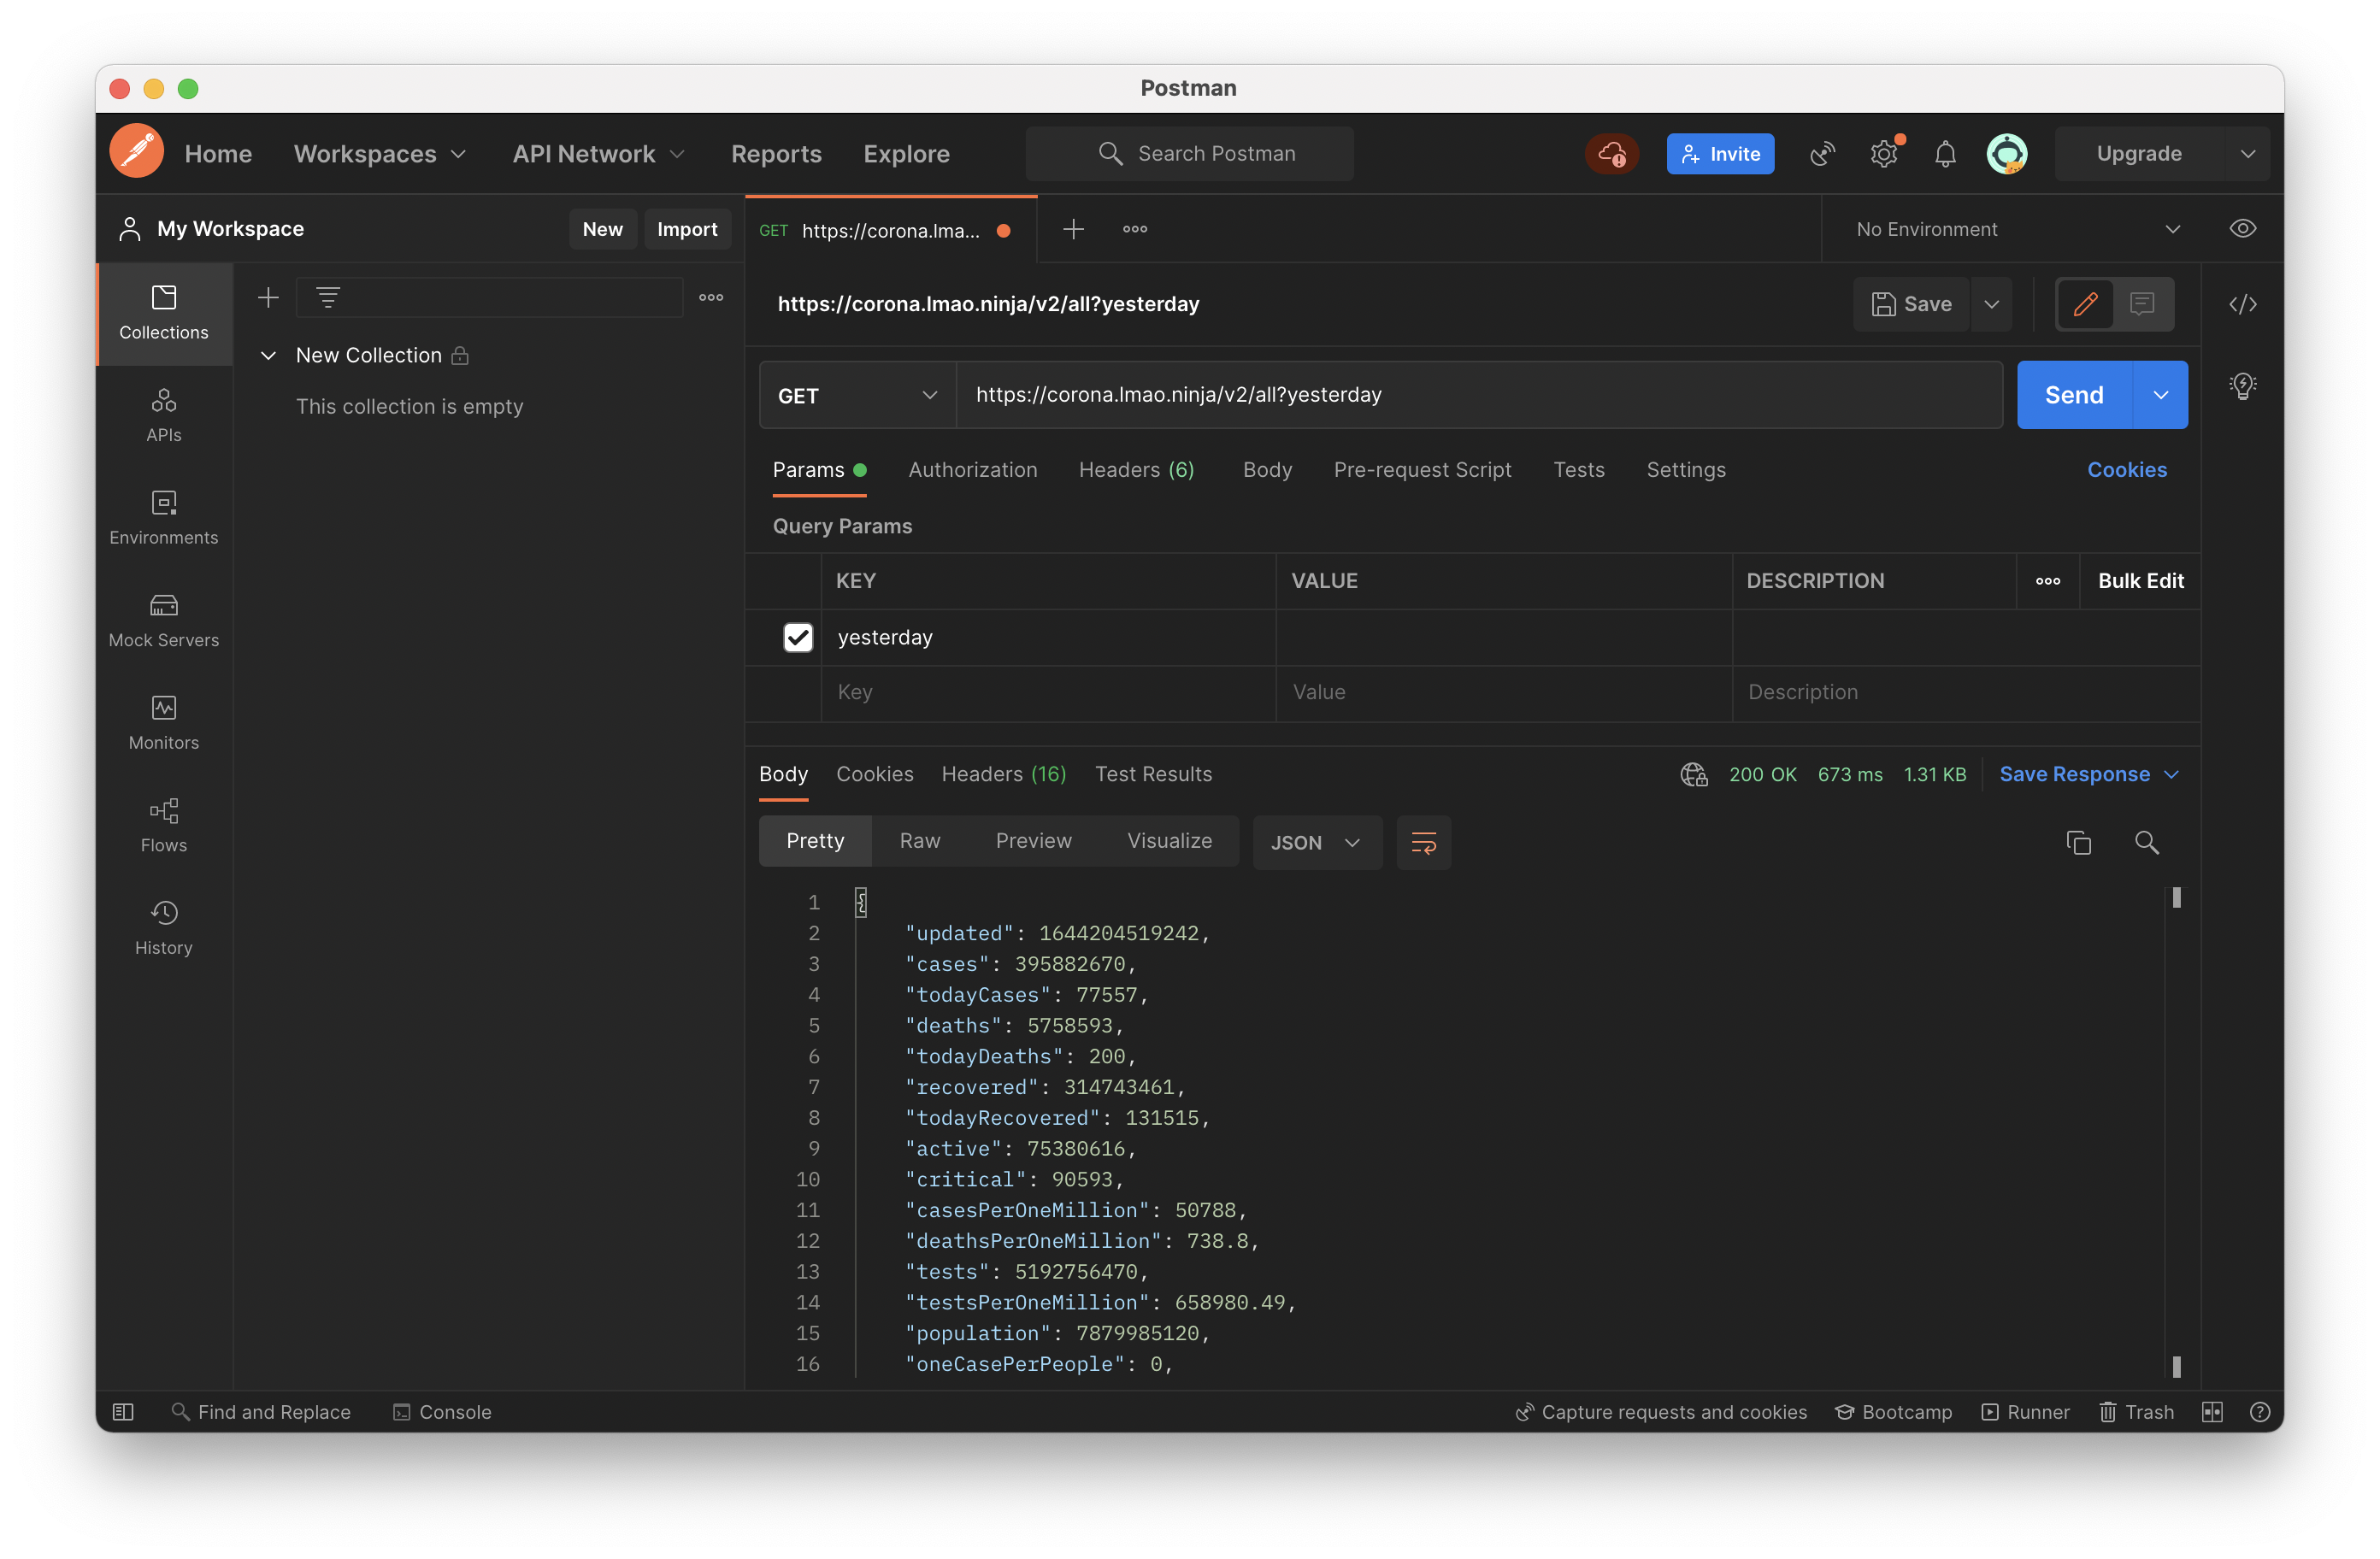Switch to the Authorization tab
This screenshot has height=1559, width=2380.
[x=972, y=470]
